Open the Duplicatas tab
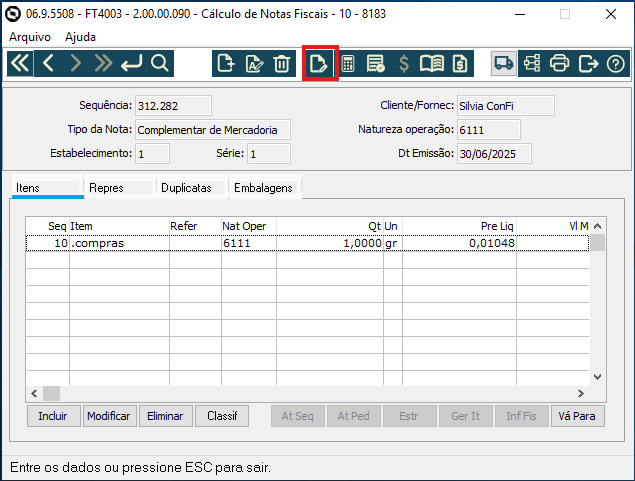 [192, 187]
